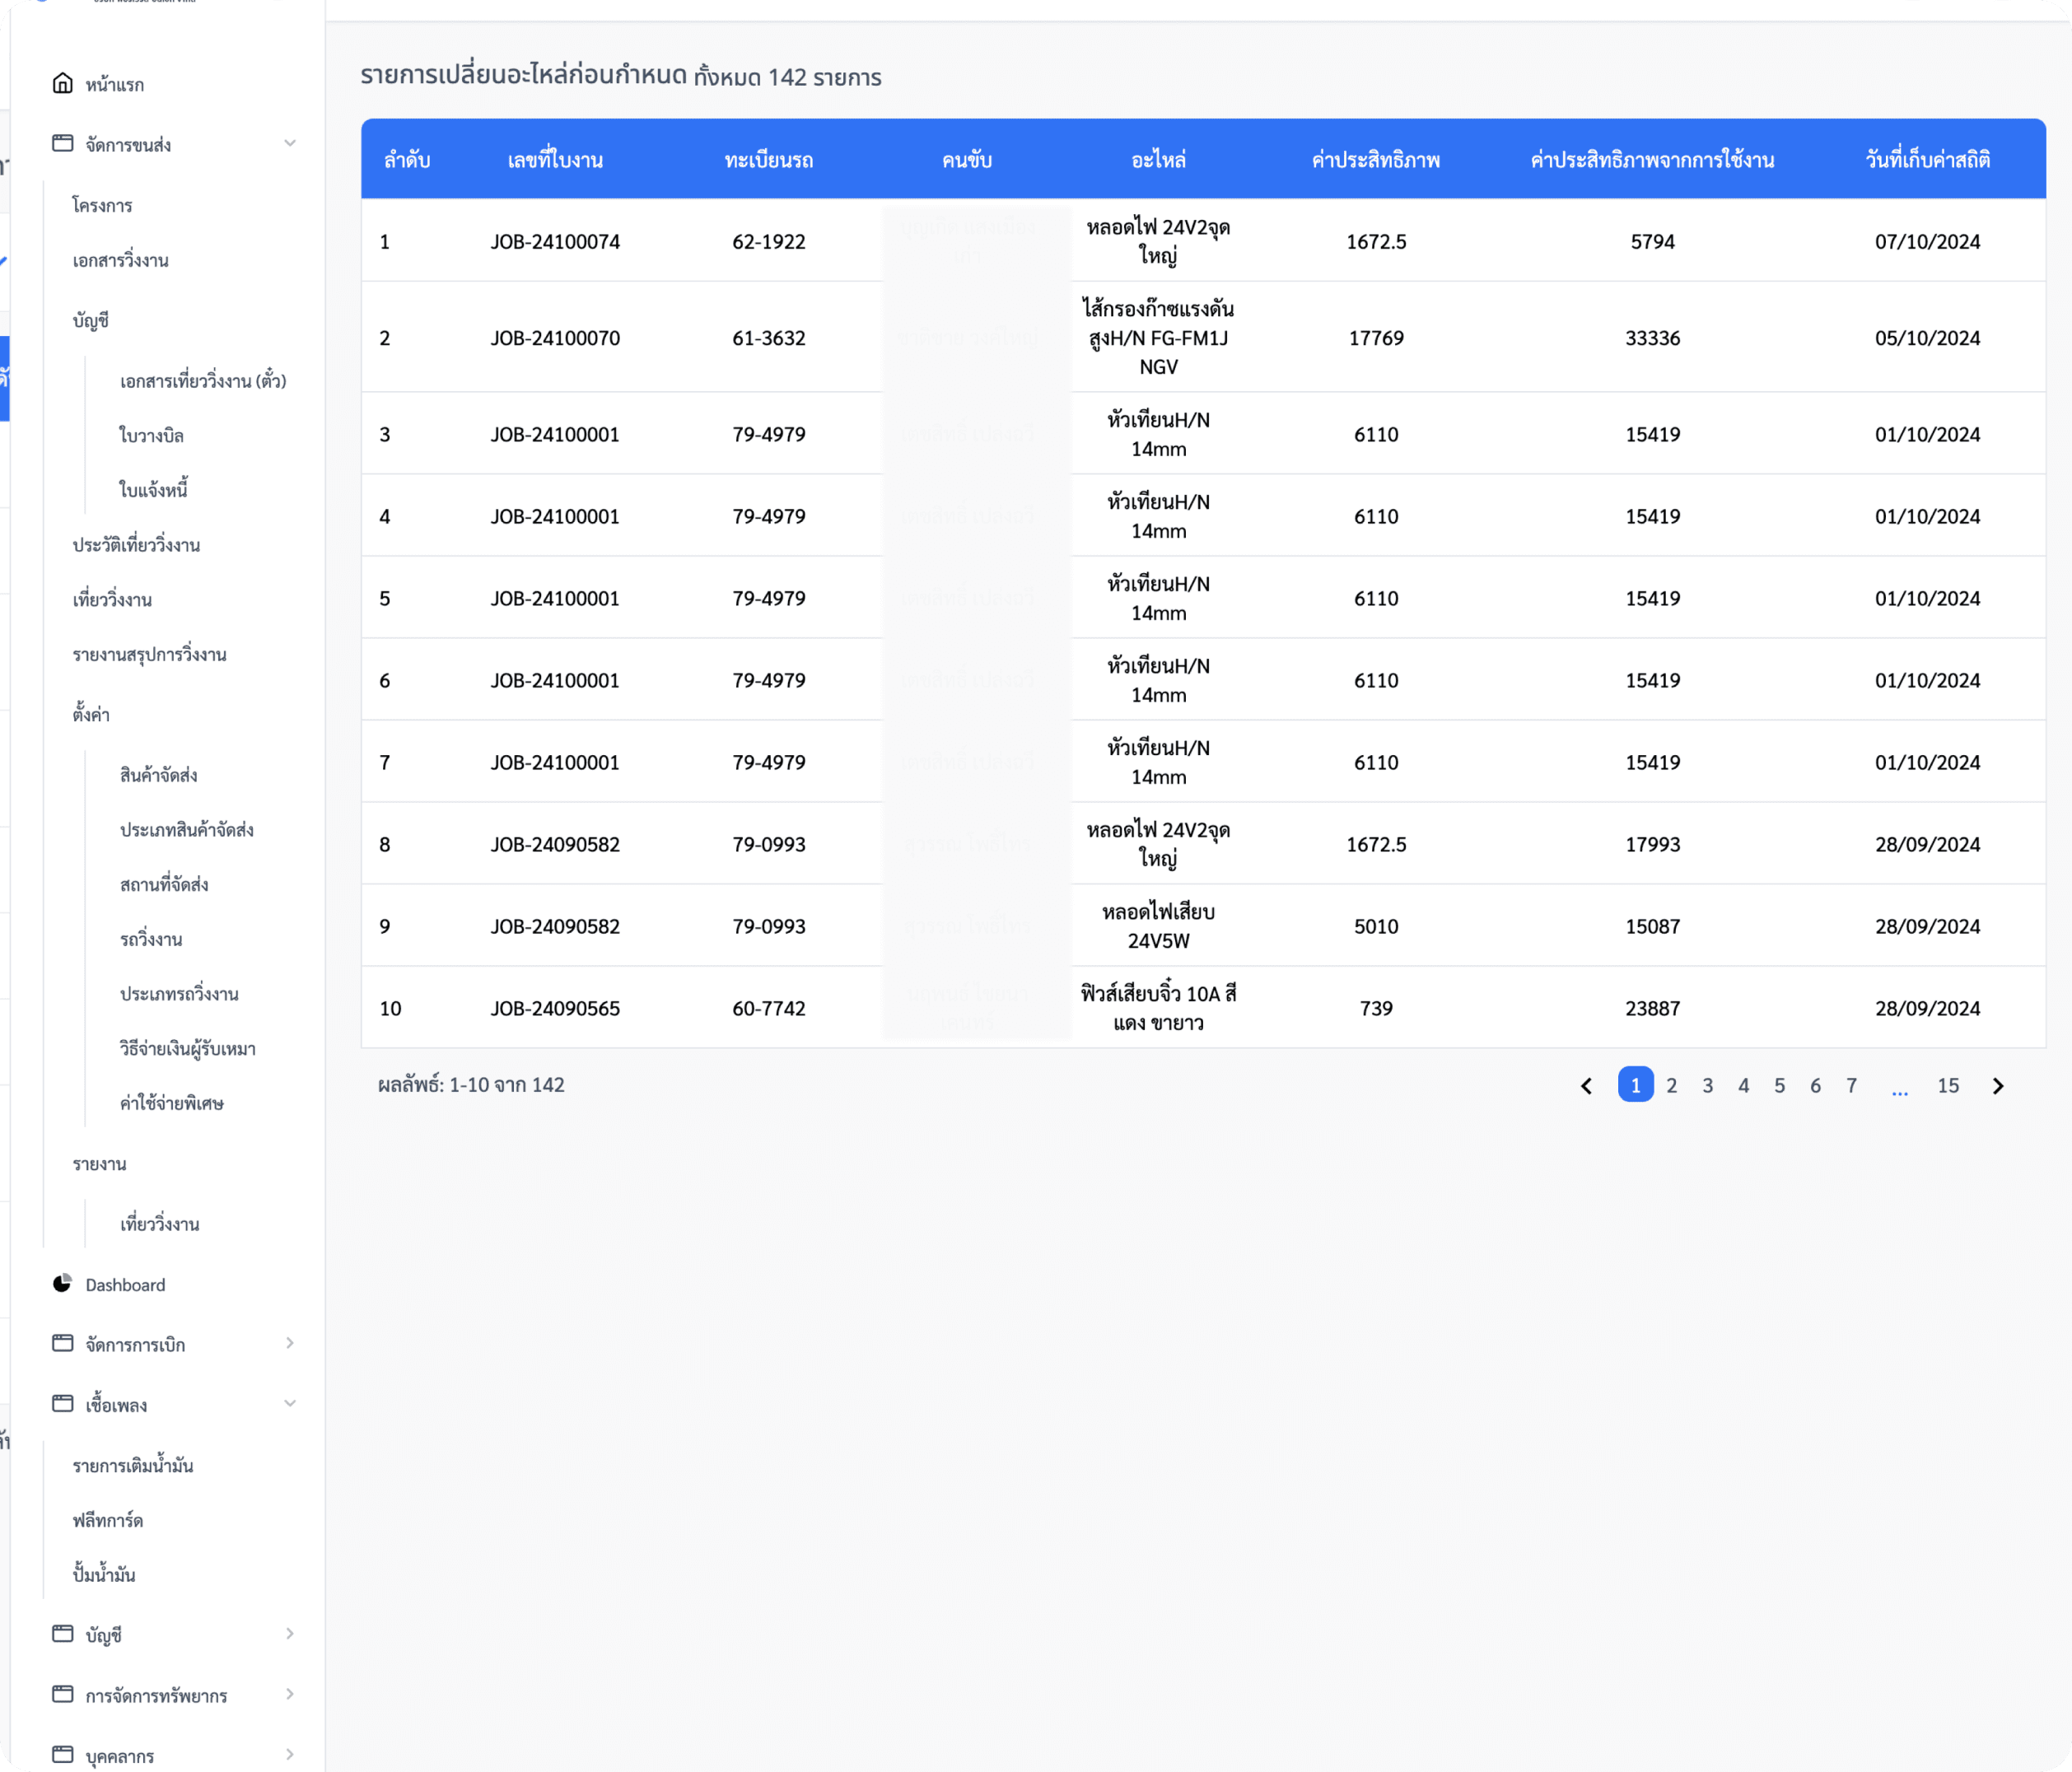The height and width of the screenshot is (1772, 2072).
Task: Go to page 2 of results
Action: [x=1671, y=1086]
